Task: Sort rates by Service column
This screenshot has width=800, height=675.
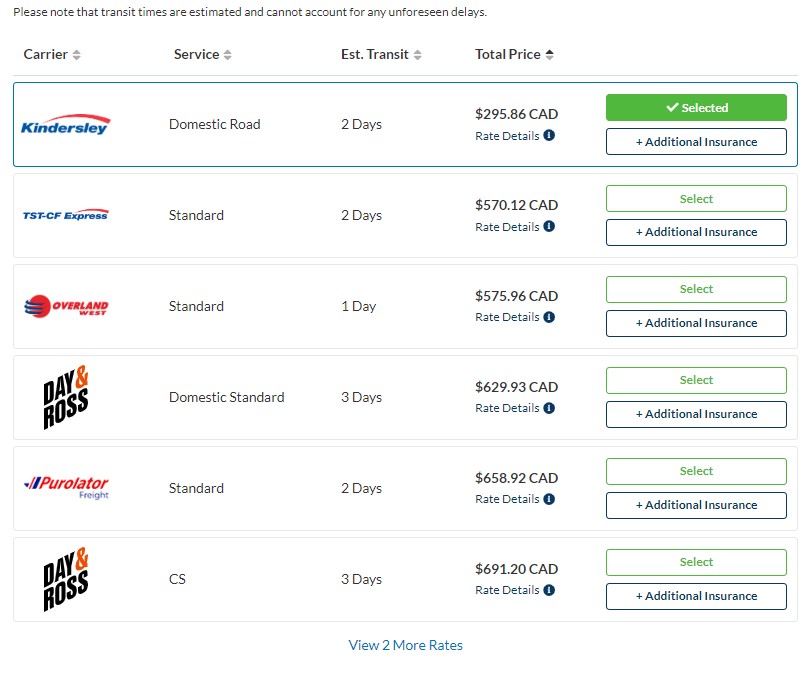Action: [203, 54]
